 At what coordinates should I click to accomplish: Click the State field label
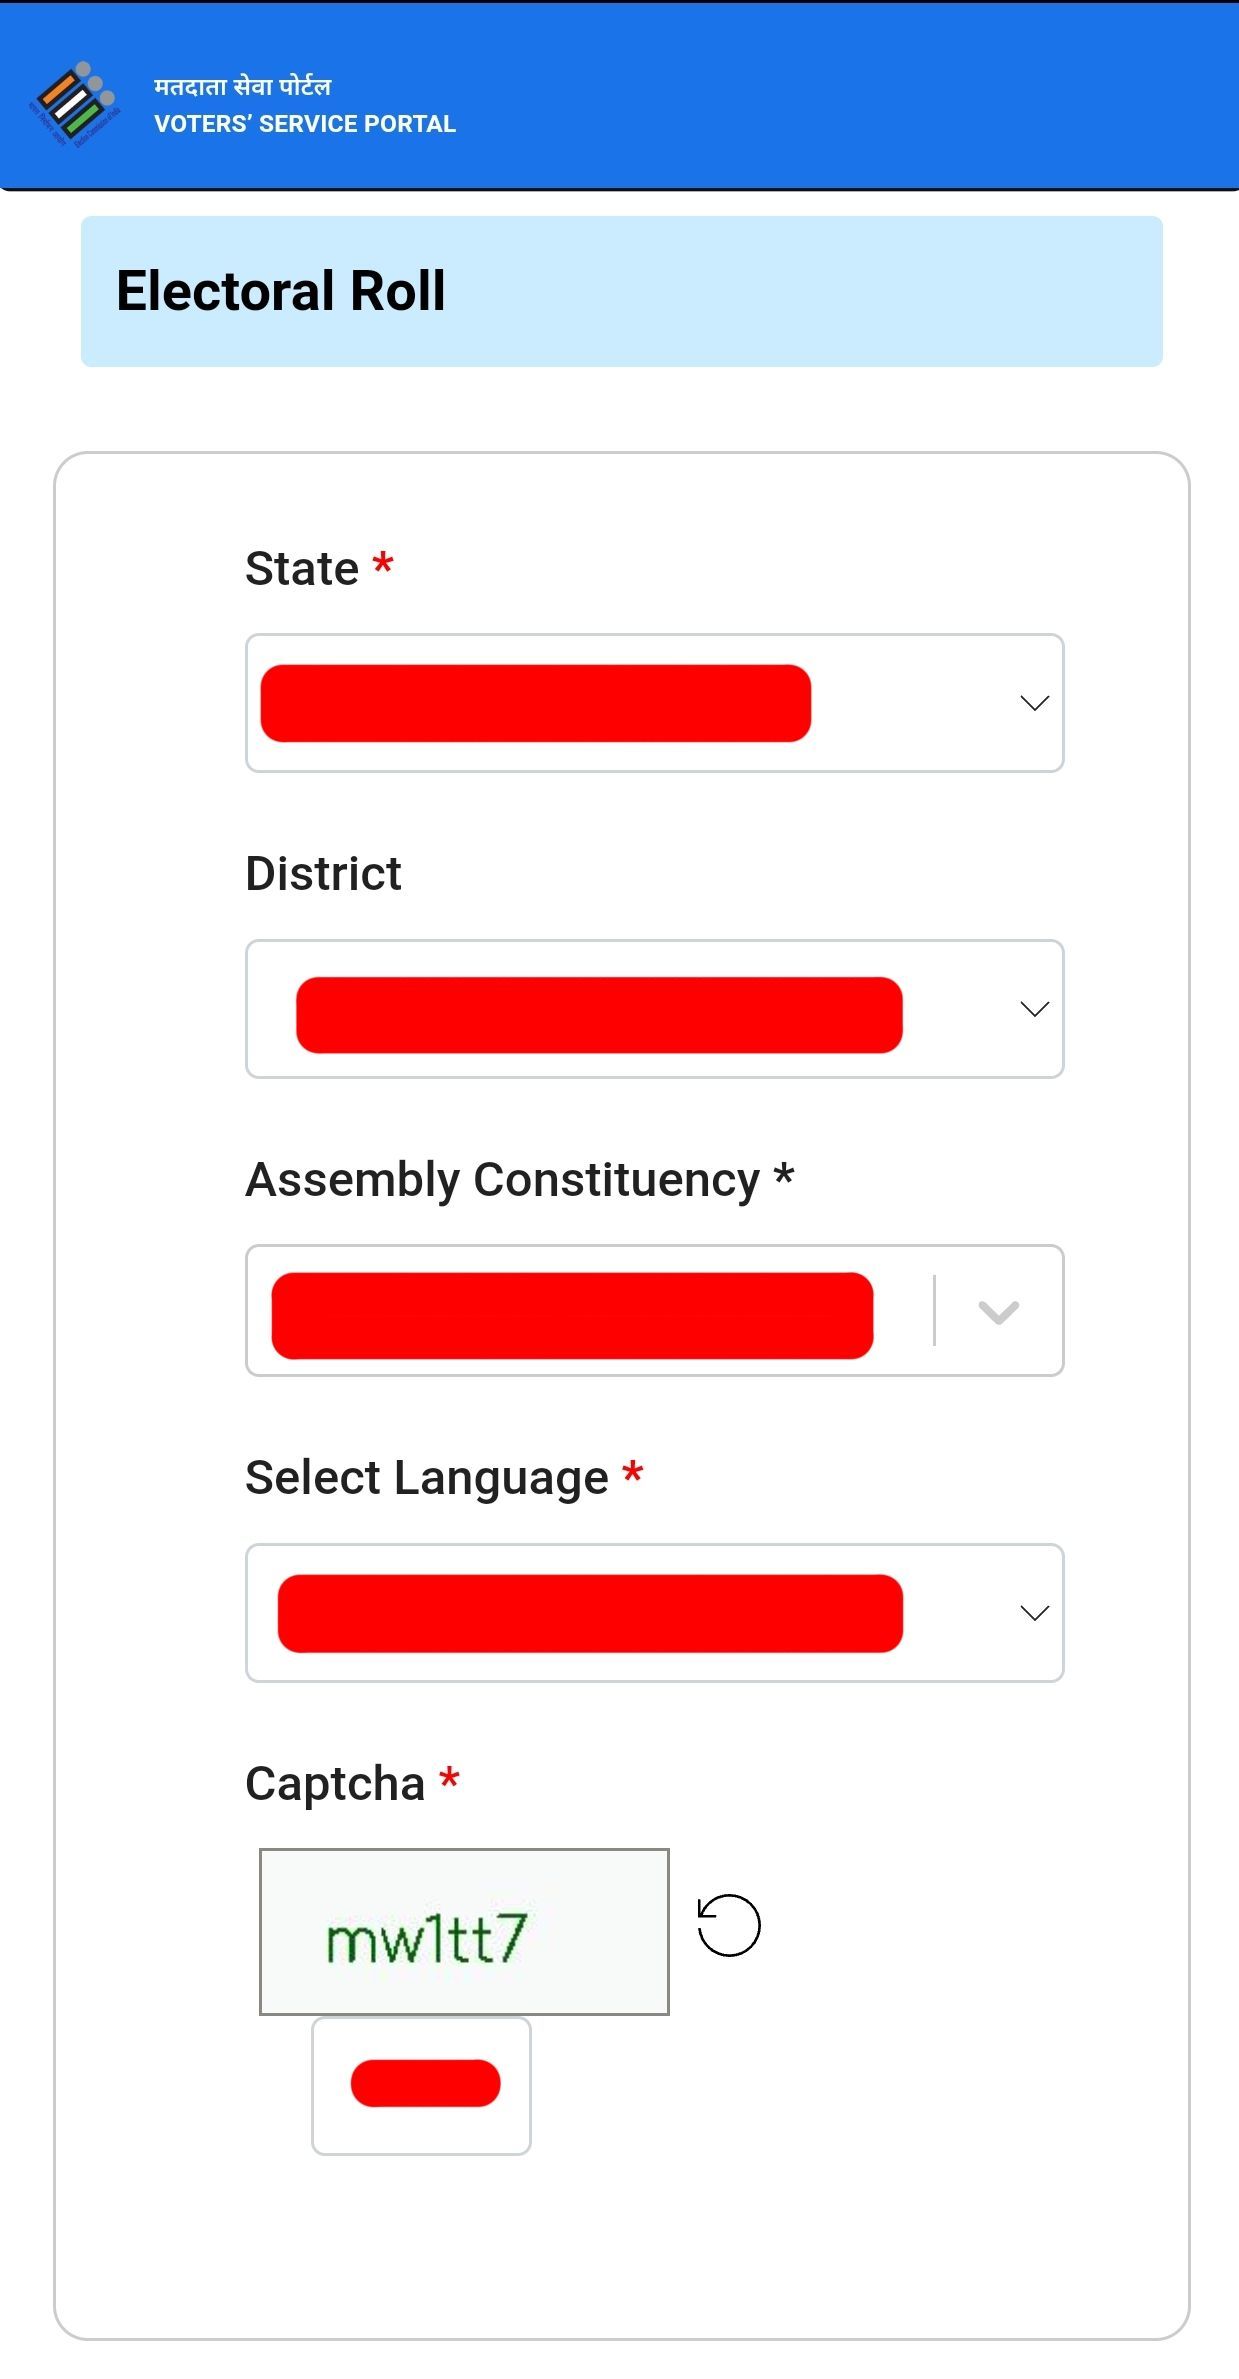(x=303, y=568)
